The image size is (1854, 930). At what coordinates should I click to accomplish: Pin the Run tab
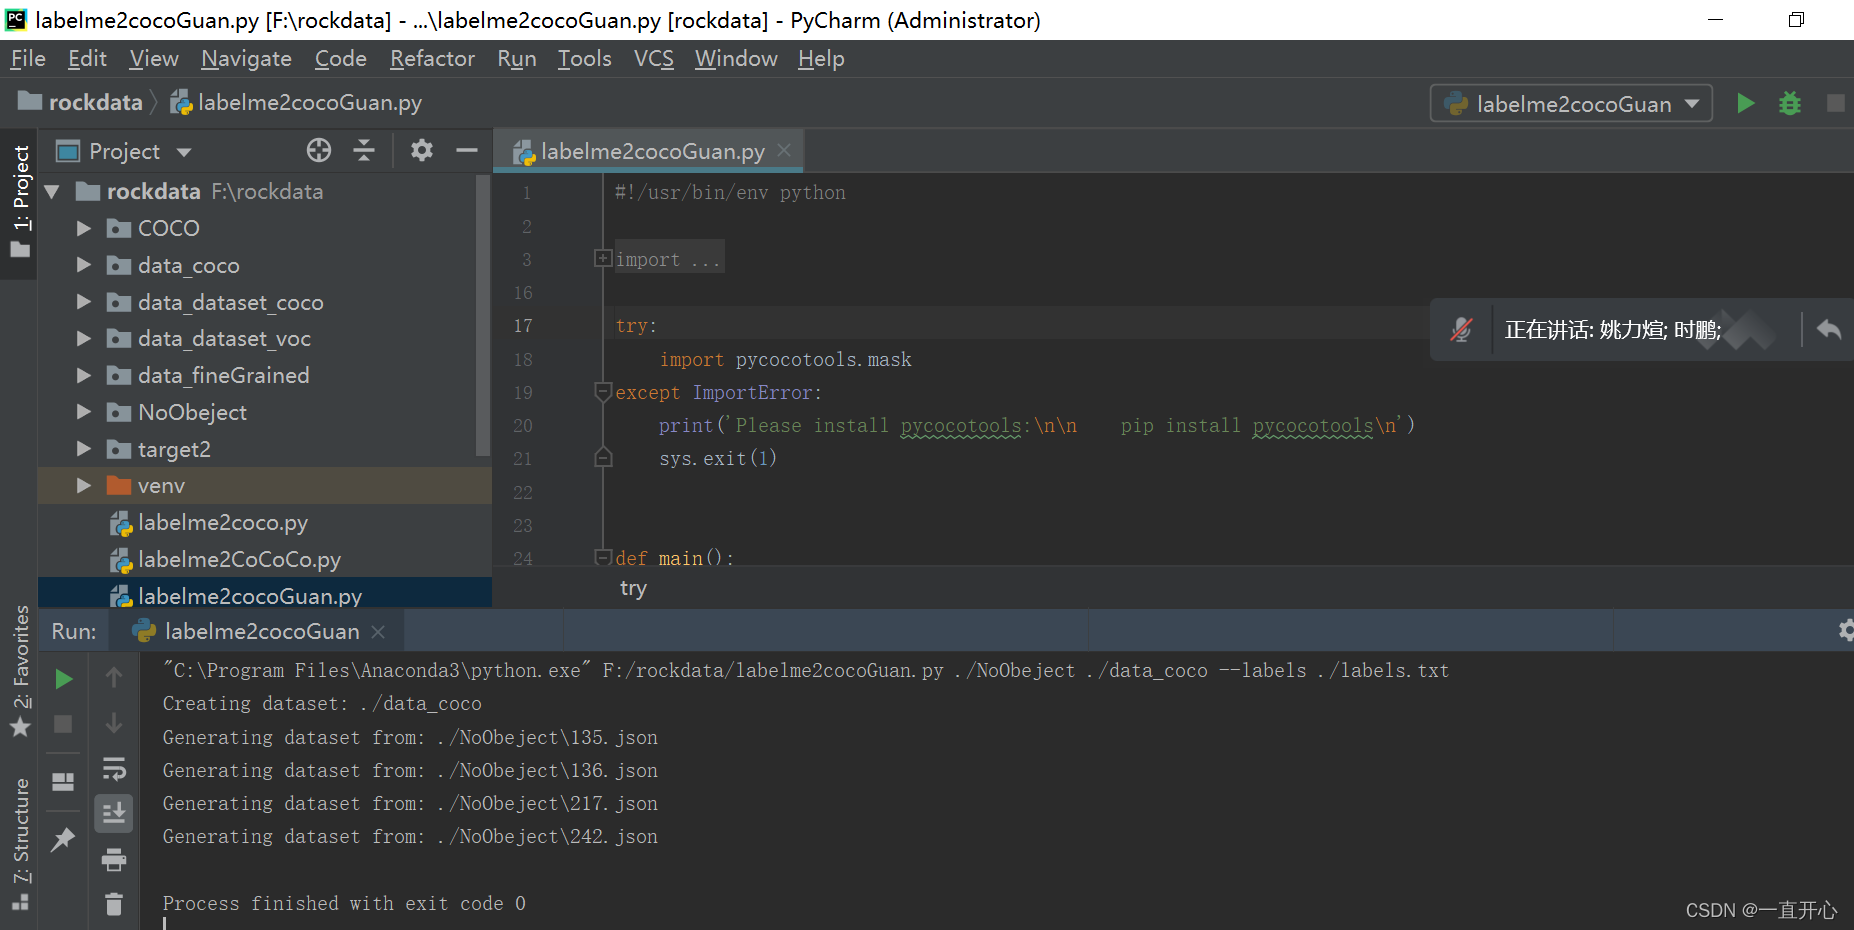pyautogui.click(x=63, y=838)
